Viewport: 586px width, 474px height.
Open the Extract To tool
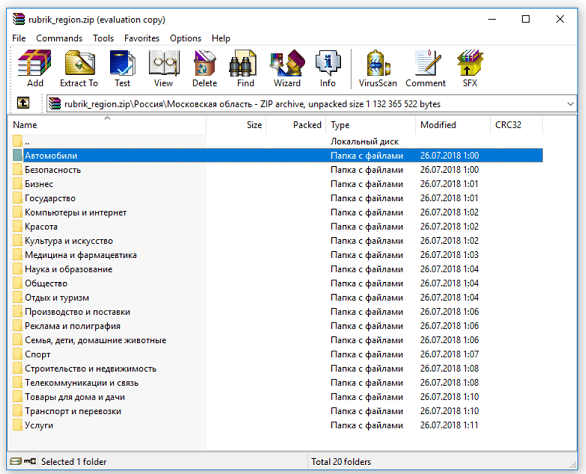tap(79, 68)
